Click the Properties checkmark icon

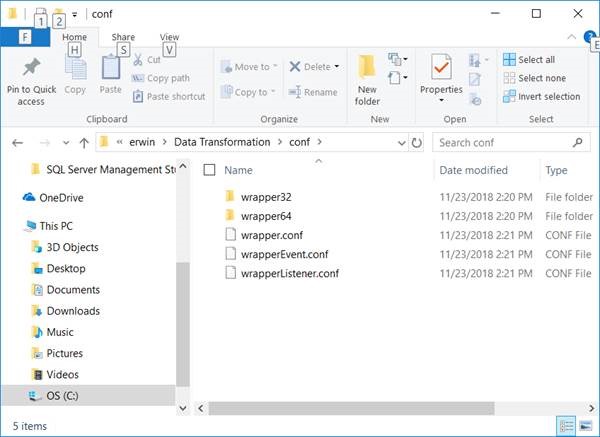(441, 67)
